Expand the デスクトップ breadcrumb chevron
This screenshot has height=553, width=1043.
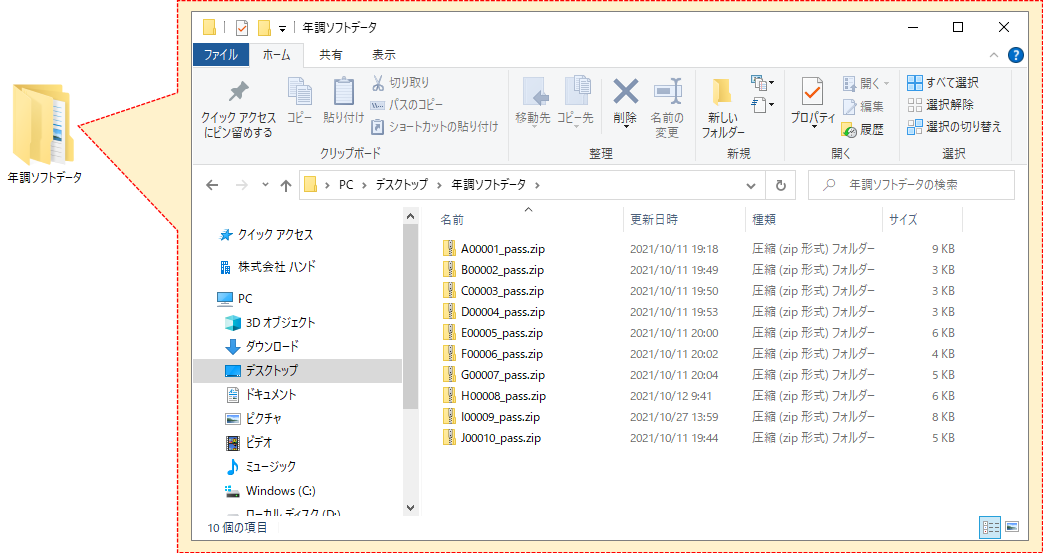click(439, 186)
